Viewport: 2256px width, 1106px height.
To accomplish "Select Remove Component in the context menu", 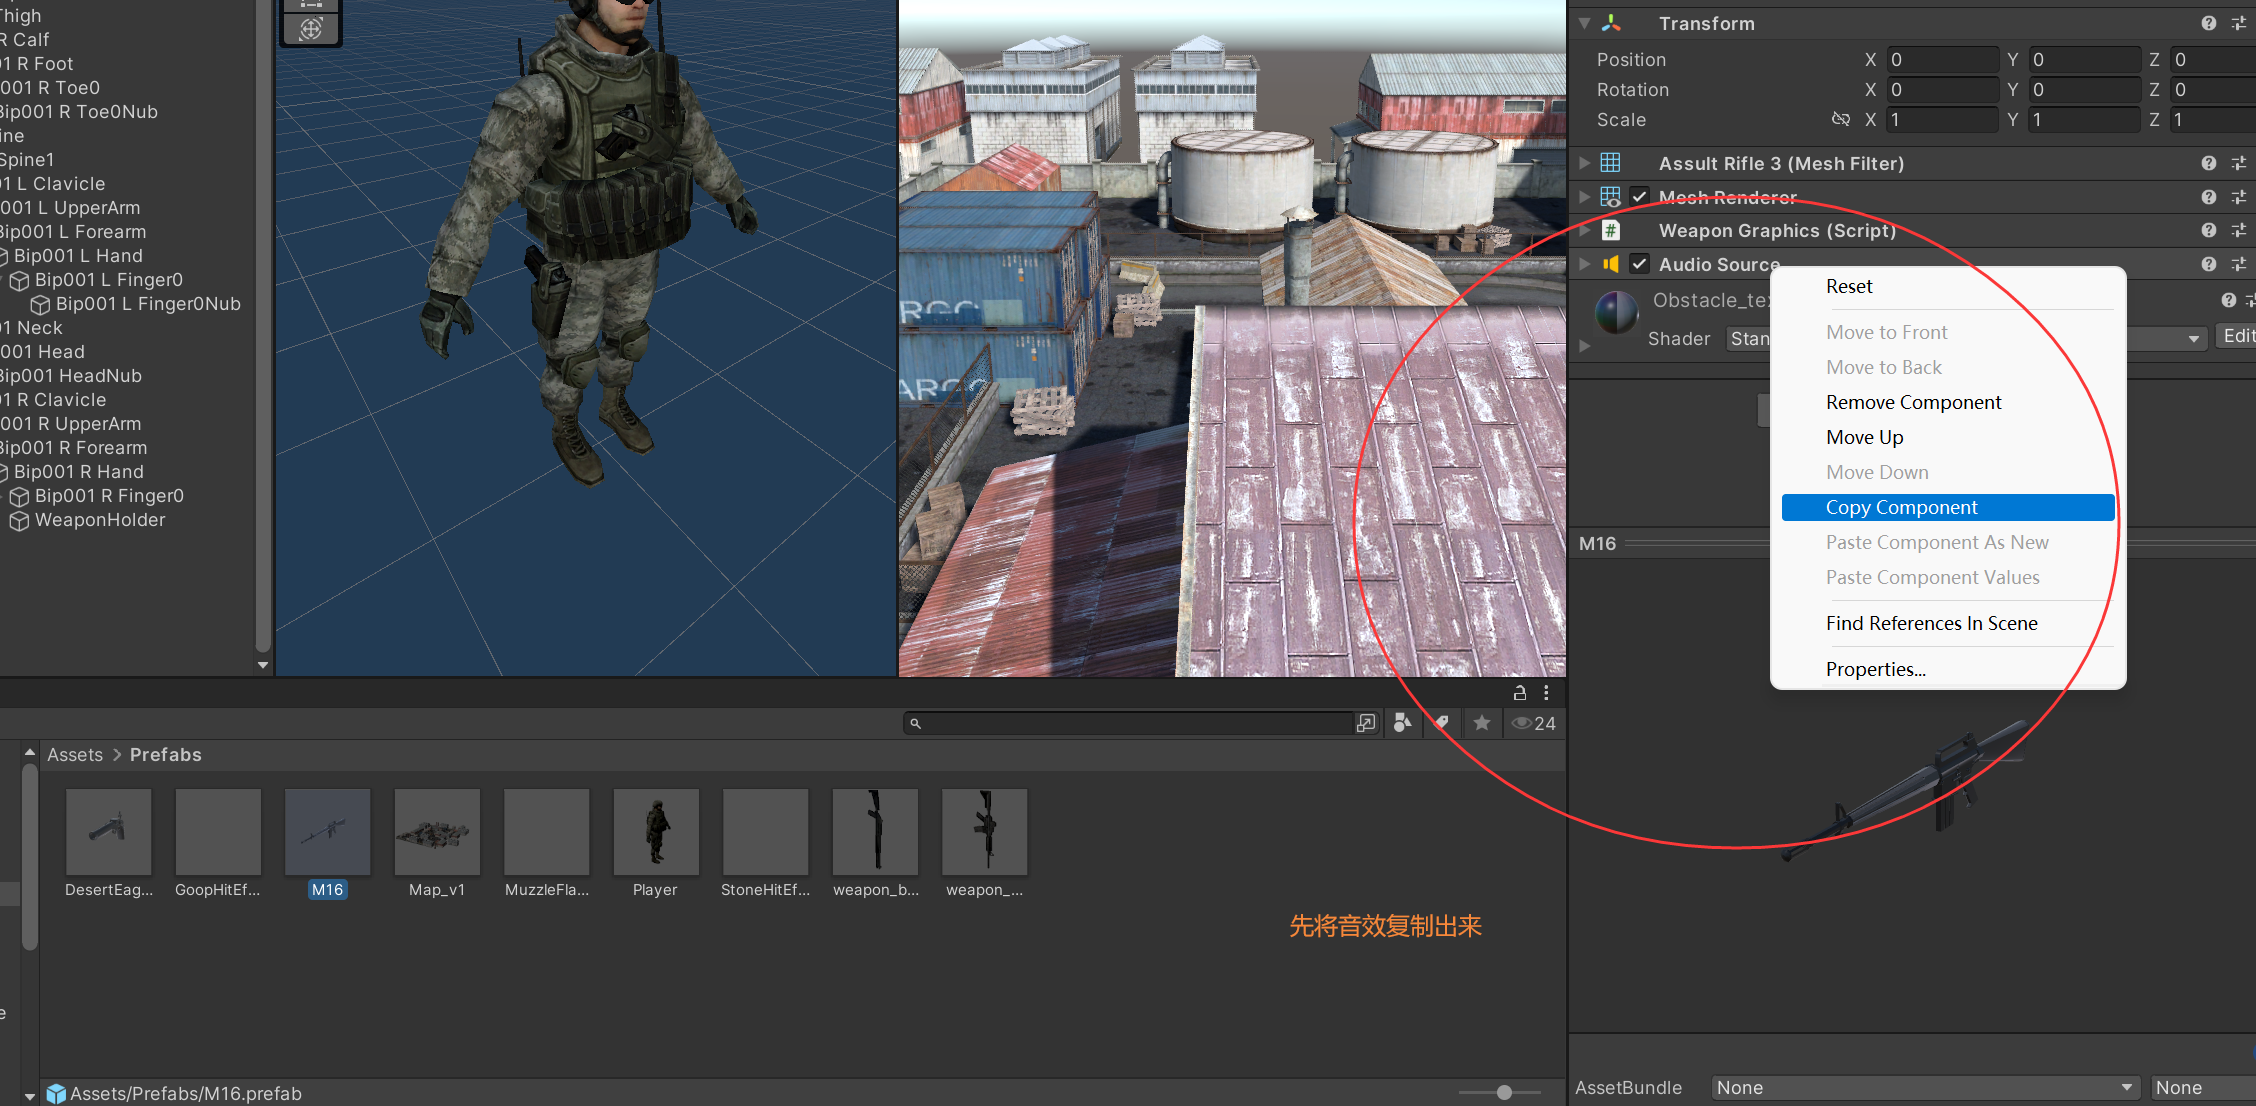I will point(1948,402).
